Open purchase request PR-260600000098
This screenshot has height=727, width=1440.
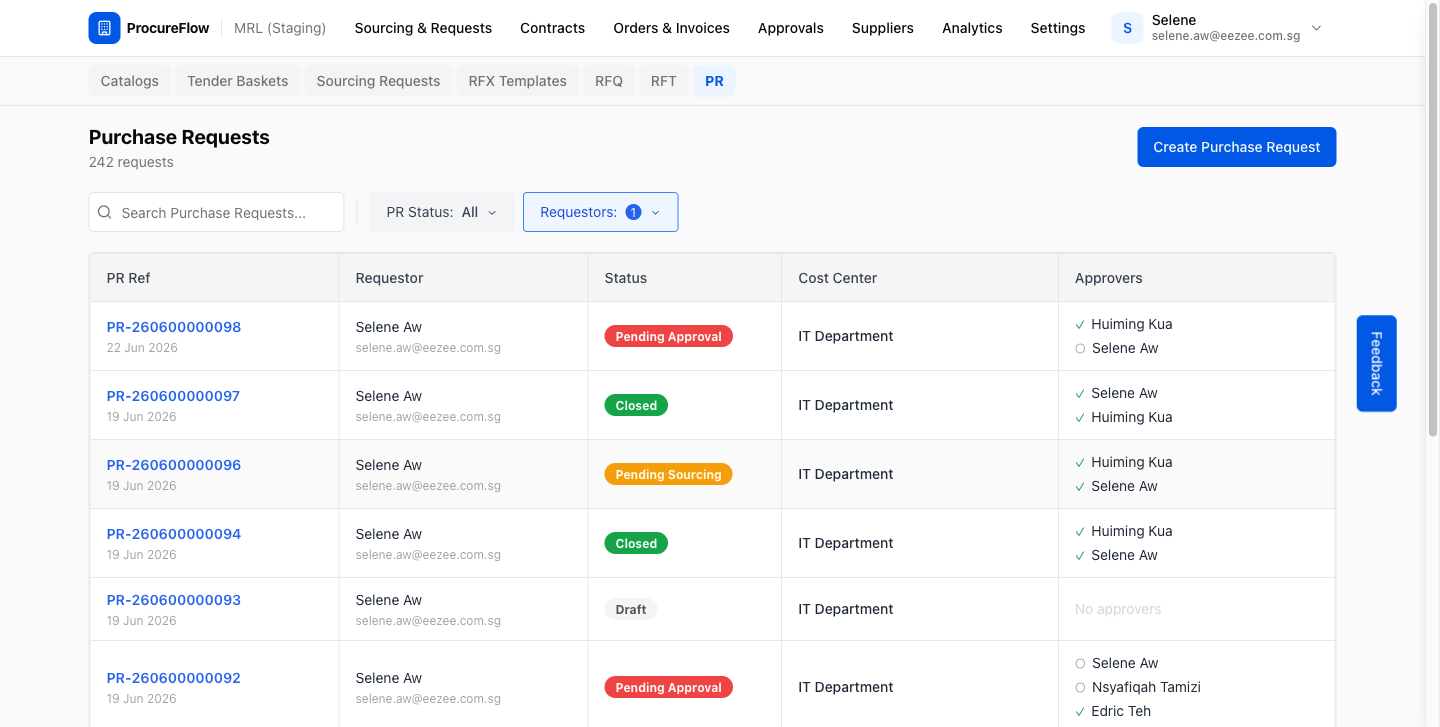174,327
